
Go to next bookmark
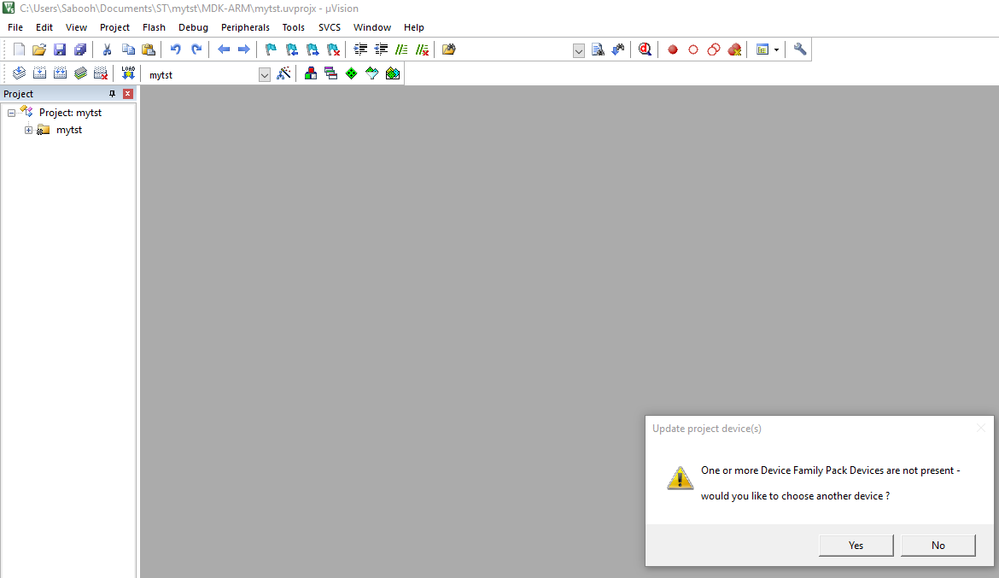coord(312,50)
